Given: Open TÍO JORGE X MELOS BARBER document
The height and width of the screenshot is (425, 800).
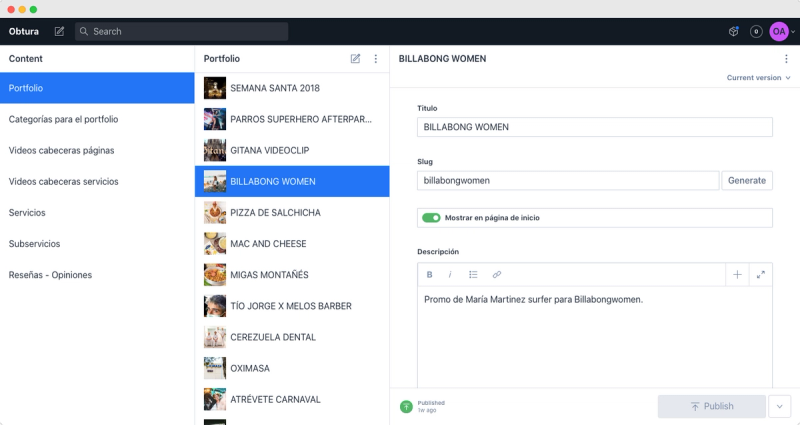Looking at the screenshot, I should point(292,306).
